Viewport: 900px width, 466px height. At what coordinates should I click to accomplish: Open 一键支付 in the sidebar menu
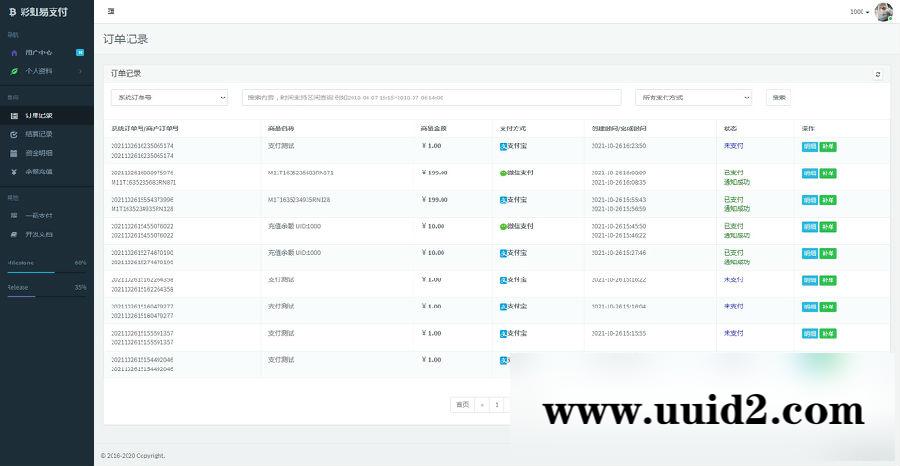[39, 215]
